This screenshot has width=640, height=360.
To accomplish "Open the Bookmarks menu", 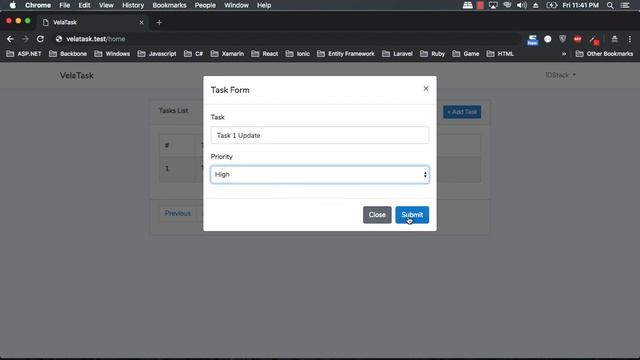I will pyautogui.click(x=169, y=5).
